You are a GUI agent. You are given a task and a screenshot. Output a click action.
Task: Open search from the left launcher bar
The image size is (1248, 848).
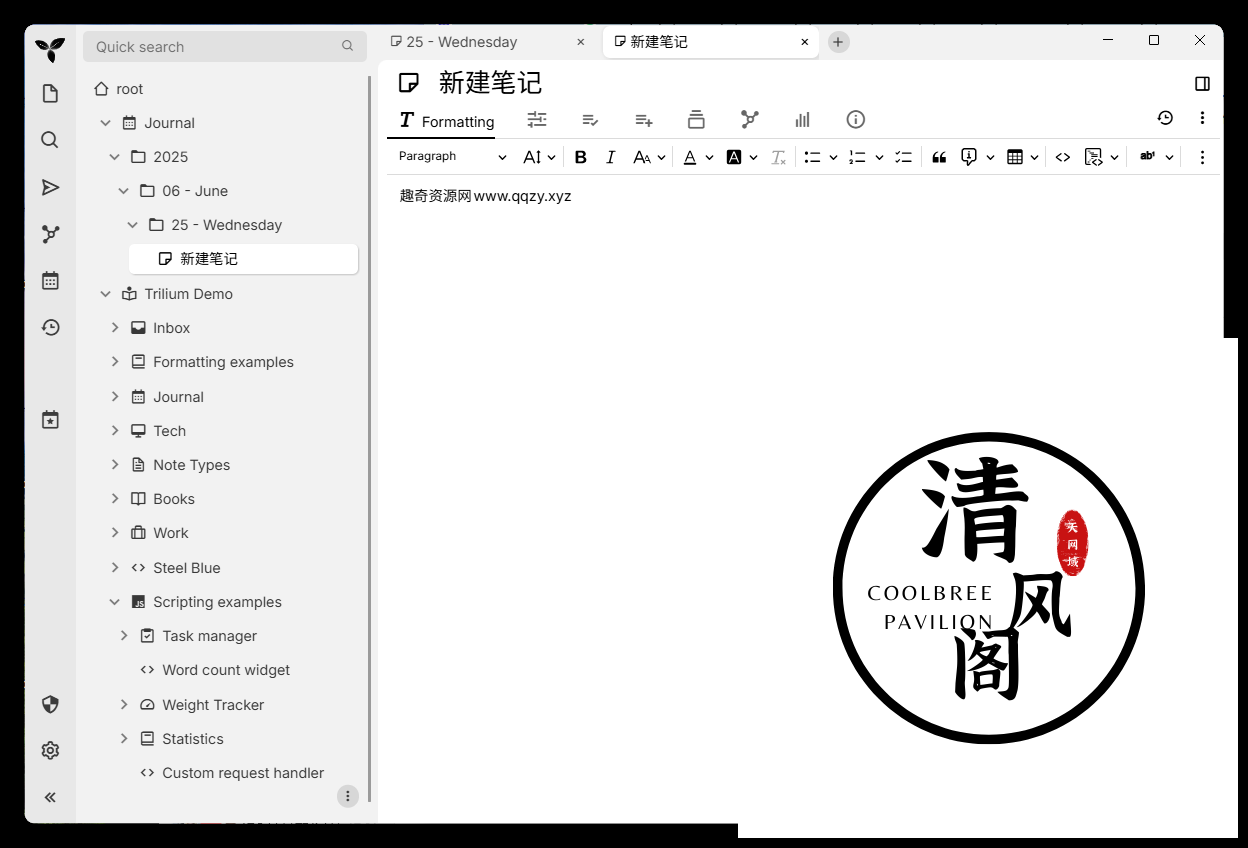click(50, 140)
